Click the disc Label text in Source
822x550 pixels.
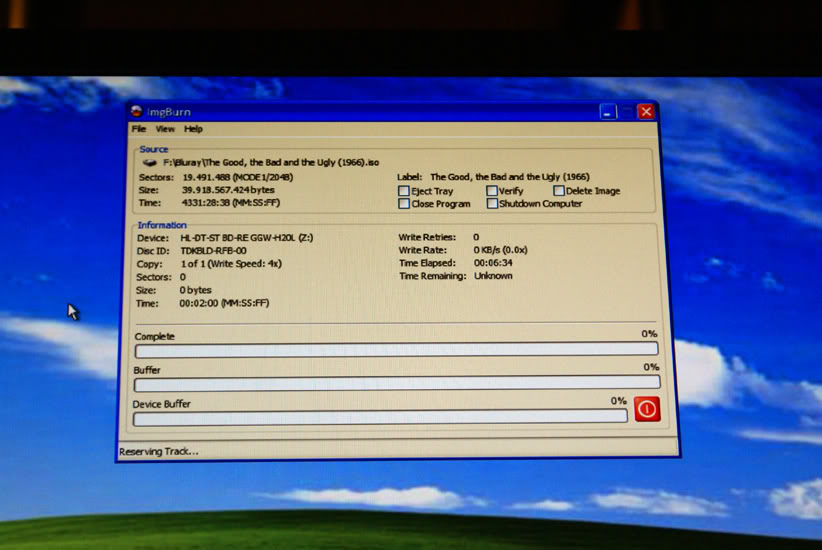point(509,177)
